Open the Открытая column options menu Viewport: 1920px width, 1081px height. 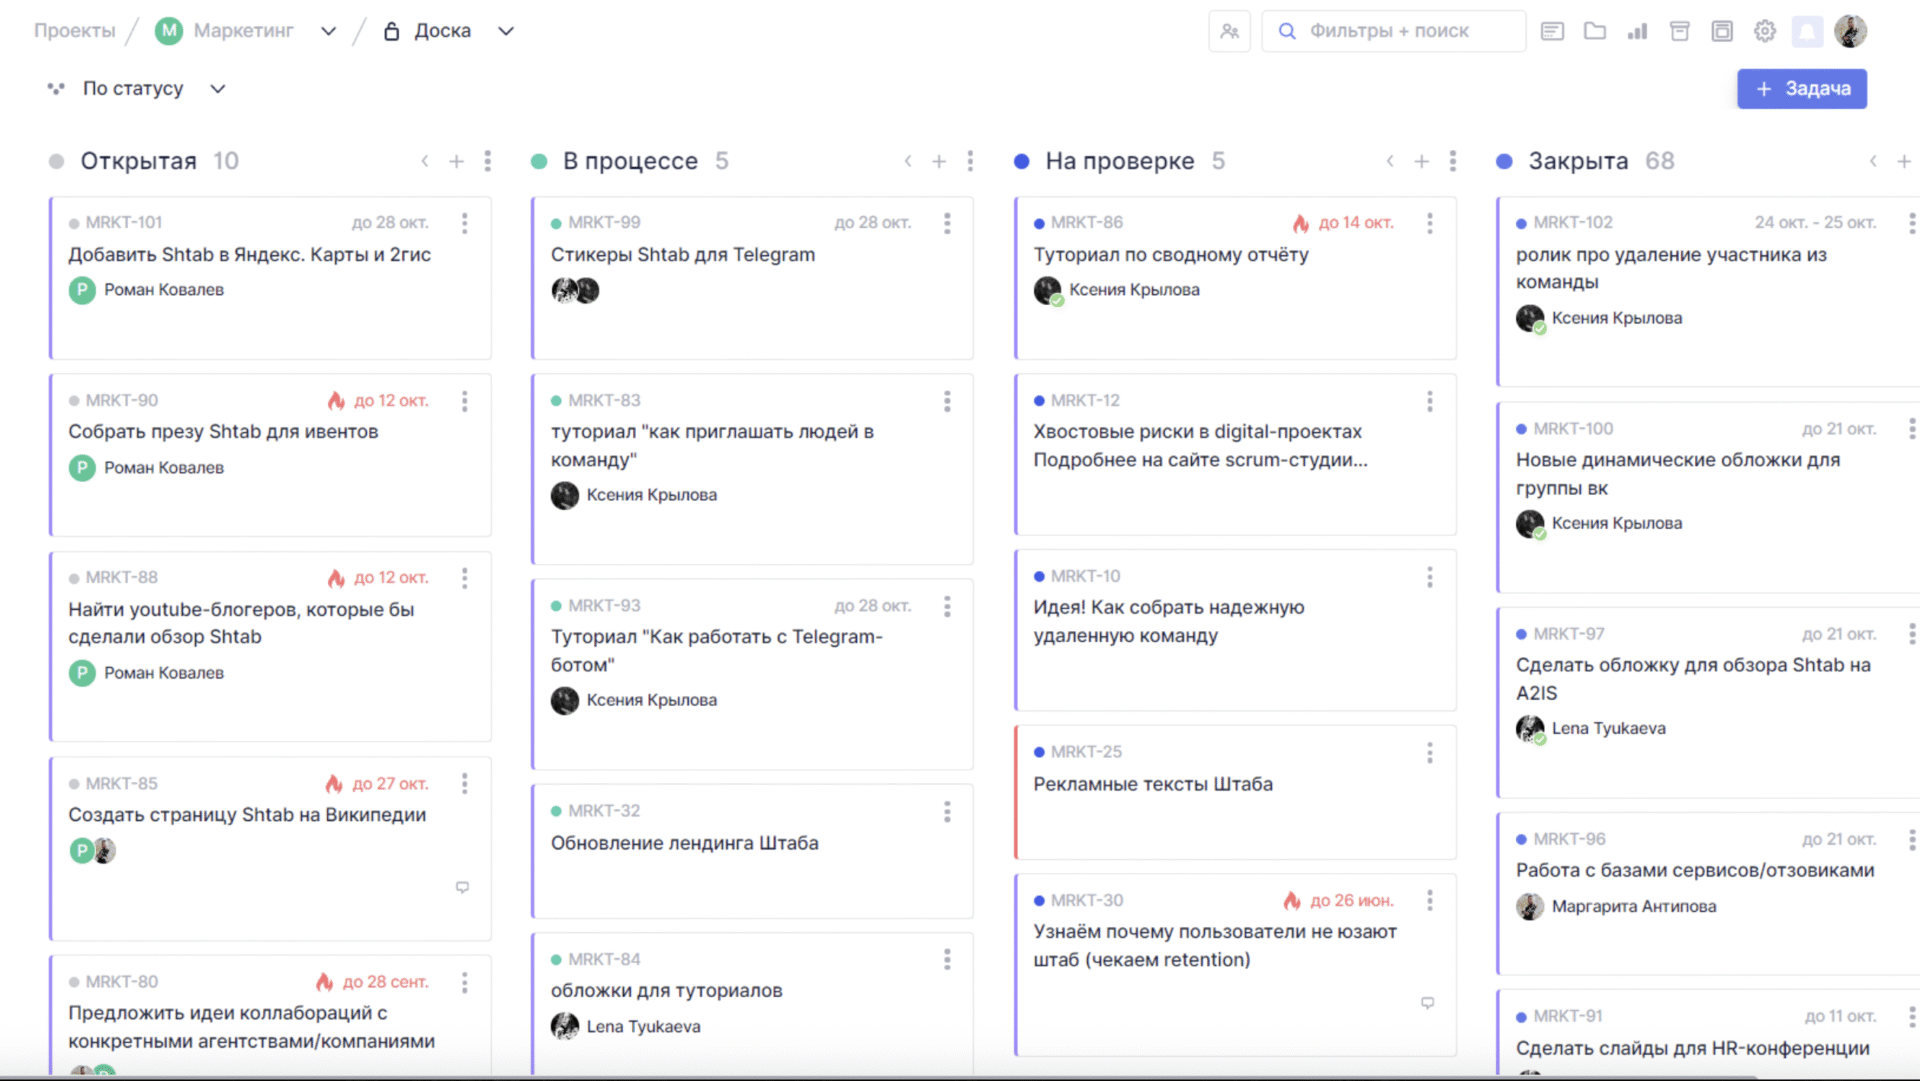(487, 161)
